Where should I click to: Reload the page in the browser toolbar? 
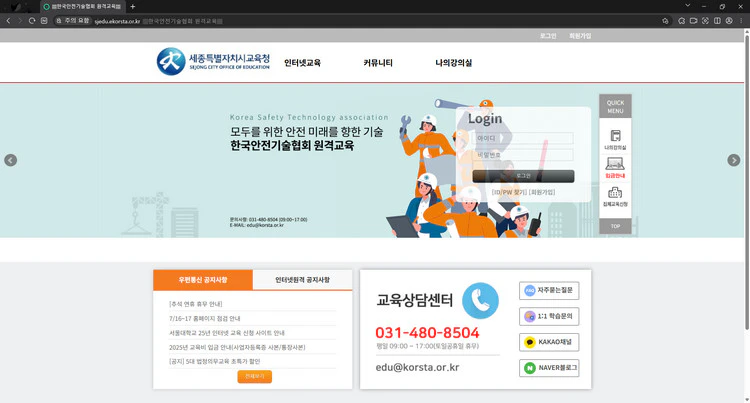click(x=32, y=20)
